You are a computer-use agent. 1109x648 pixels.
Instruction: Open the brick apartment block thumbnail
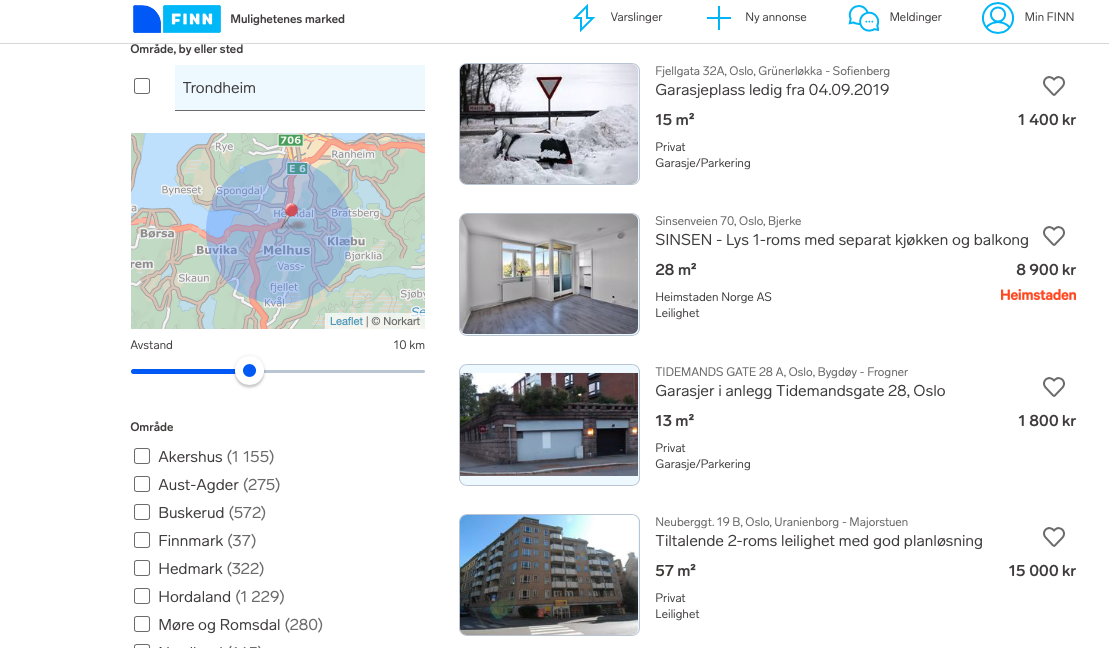pyautogui.click(x=549, y=574)
